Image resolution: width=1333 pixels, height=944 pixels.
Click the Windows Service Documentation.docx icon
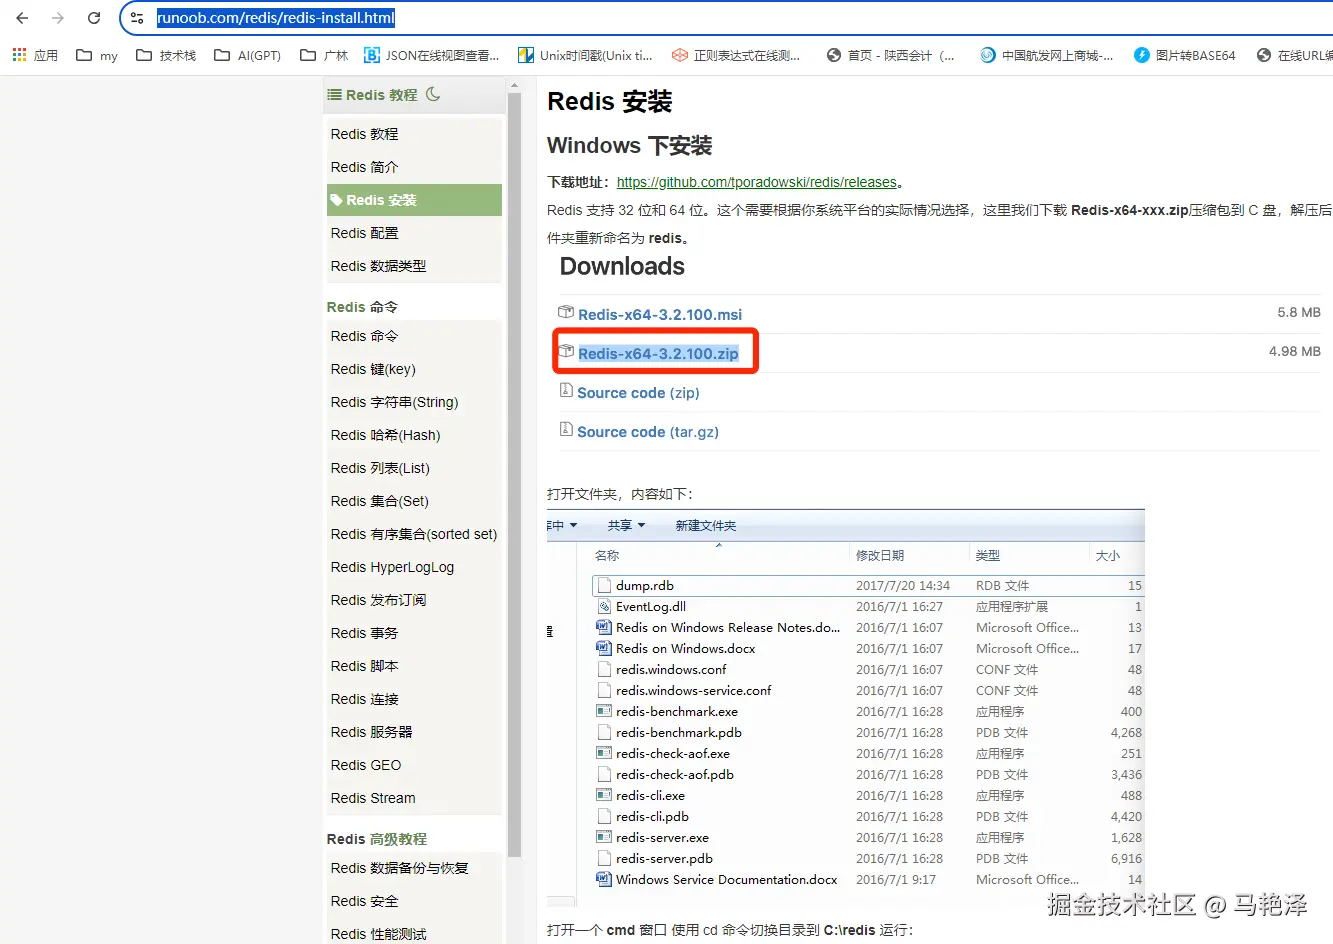pyautogui.click(x=603, y=879)
